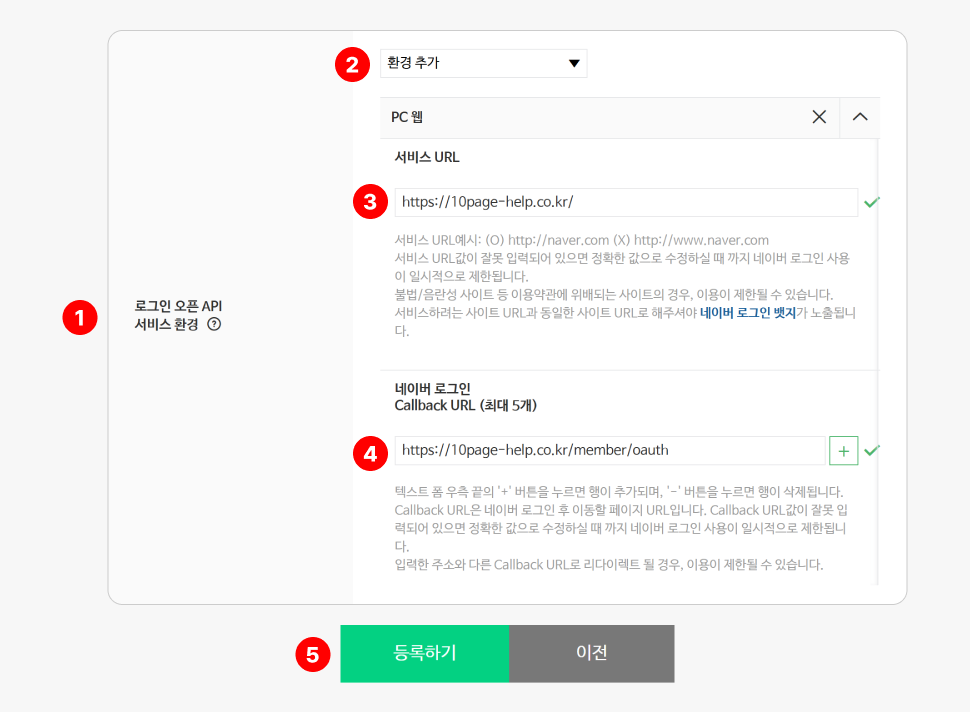Click the 네이버 로그인 Callback URL heading
This screenshot has width=970, height=712.
point(461,397)
